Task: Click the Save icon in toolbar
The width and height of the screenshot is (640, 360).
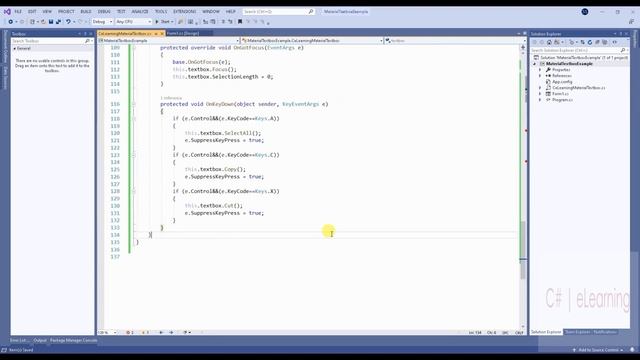Action: click(x=51, y=22)
